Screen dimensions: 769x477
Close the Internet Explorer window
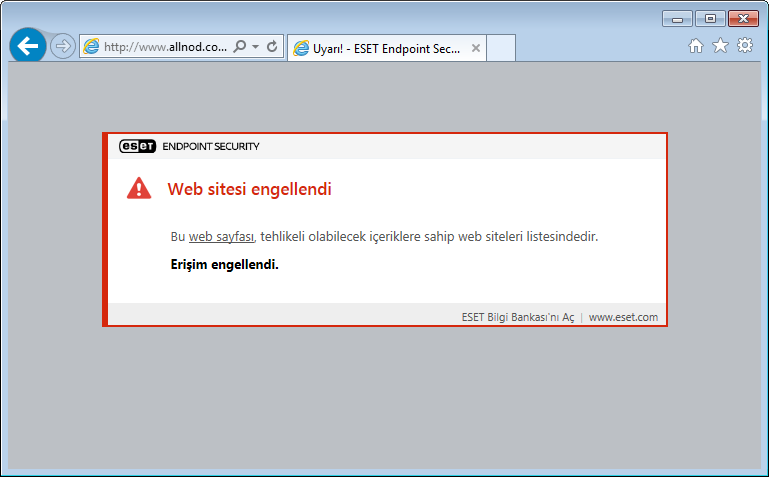(743, 19)
